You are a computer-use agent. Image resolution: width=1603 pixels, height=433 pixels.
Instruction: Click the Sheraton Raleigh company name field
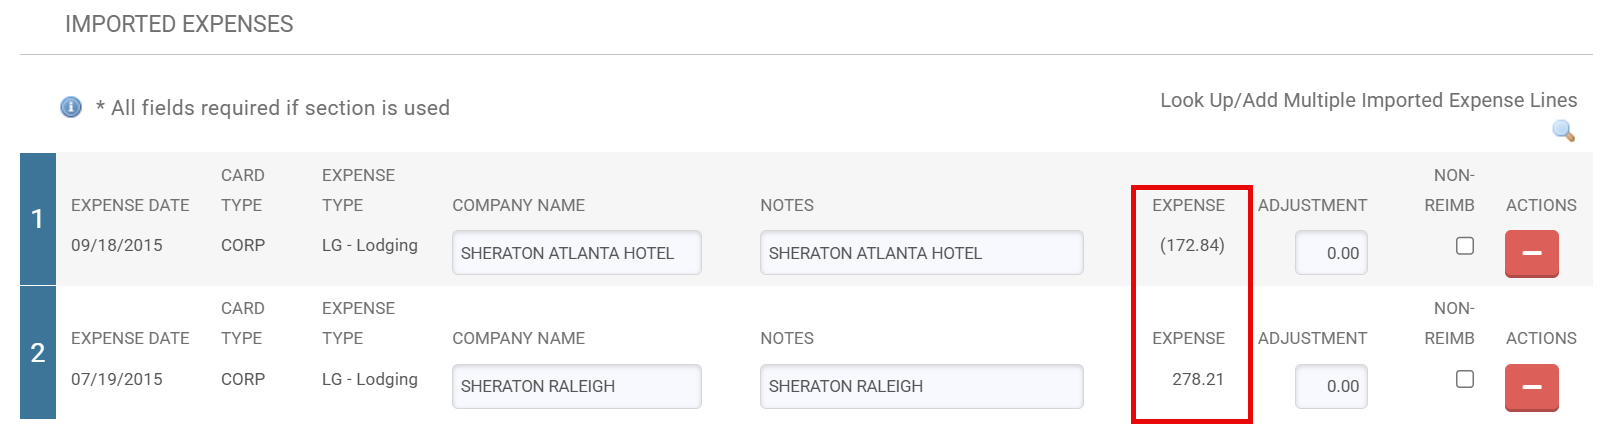point(576,387)
